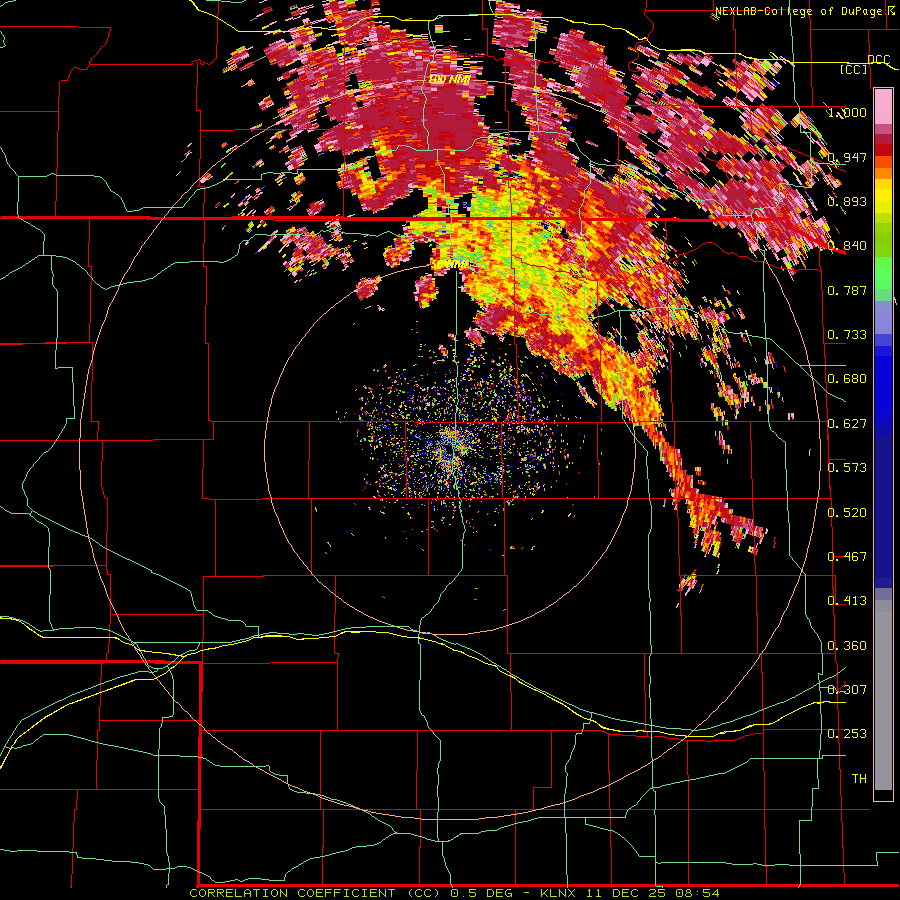900x900 pixels.
Task: Click the 0.573 legend value
Action: (847, 467)
